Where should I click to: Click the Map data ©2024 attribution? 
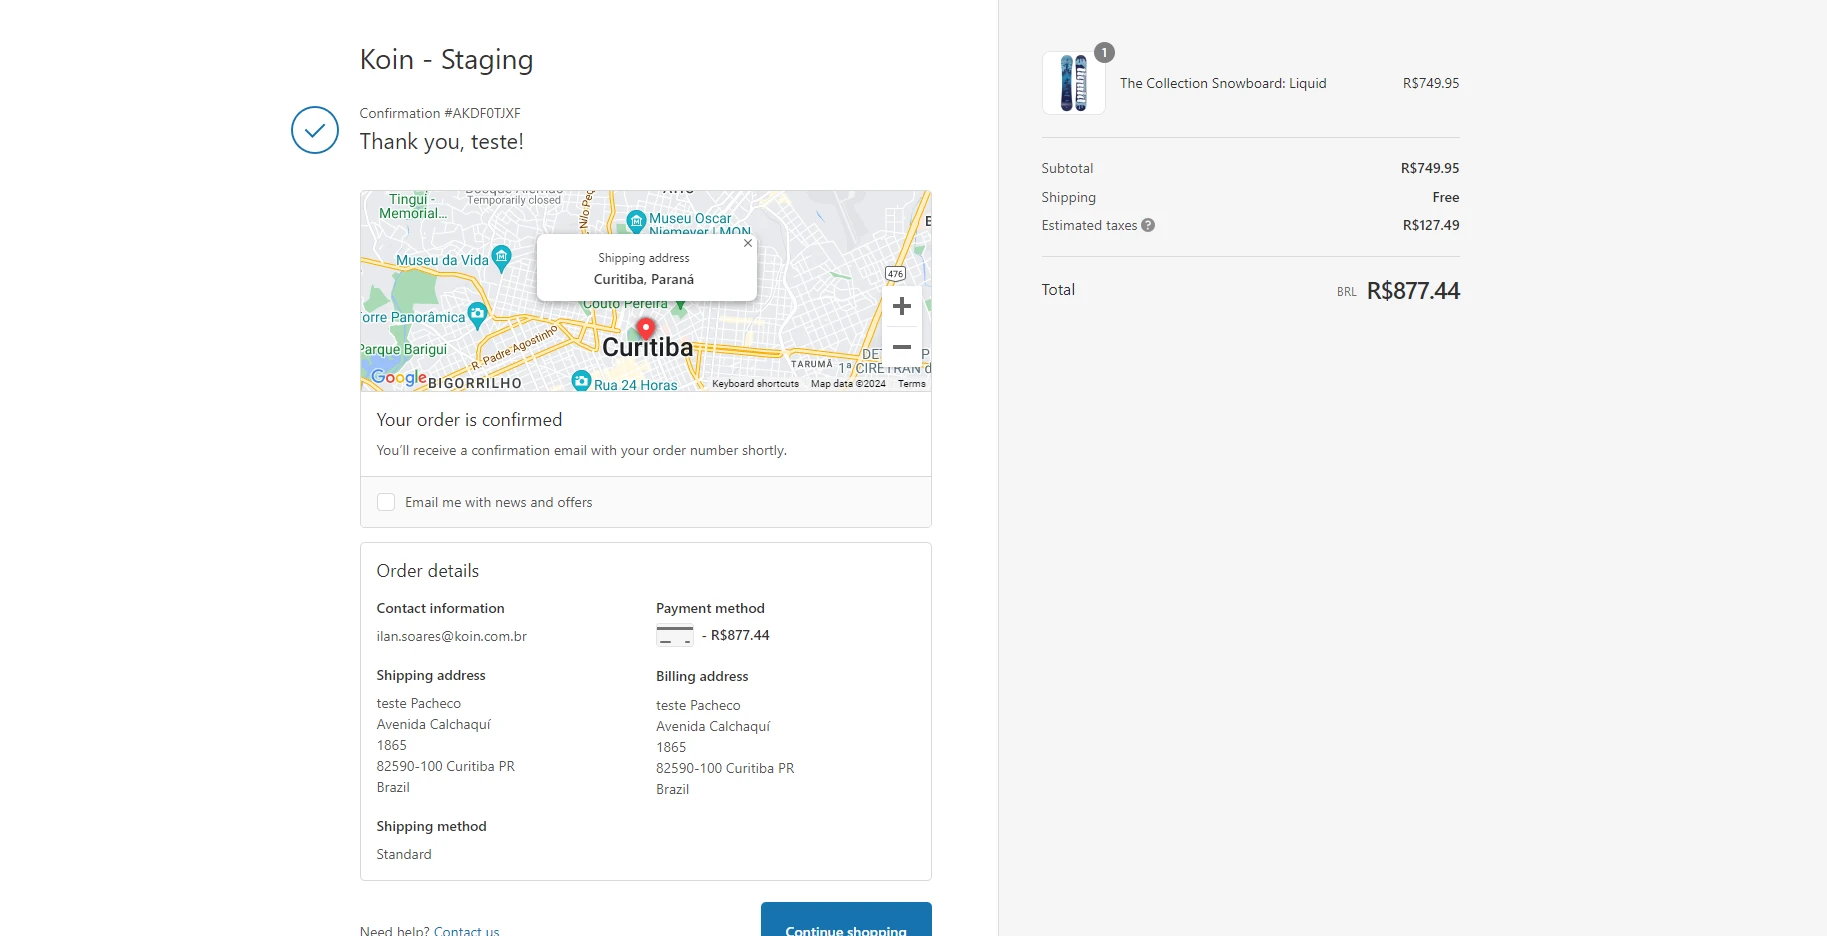pyautogui.click(x=848, y=384)
